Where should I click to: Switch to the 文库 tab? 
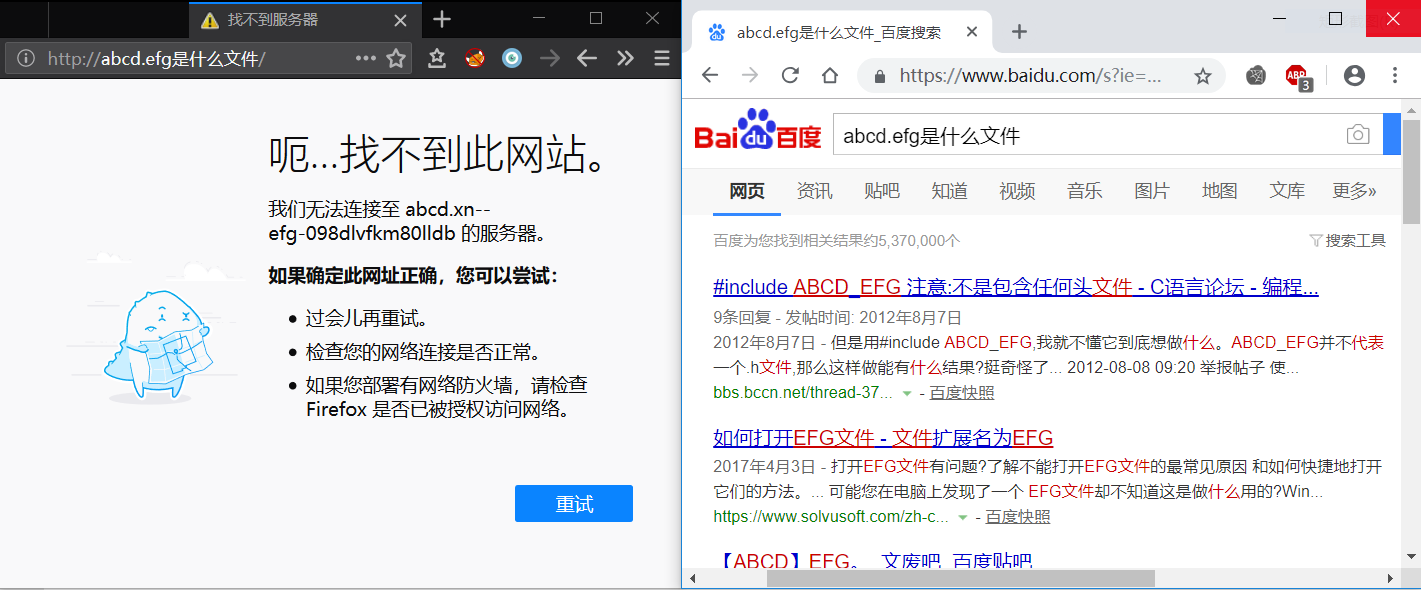tap(1287, 191)
